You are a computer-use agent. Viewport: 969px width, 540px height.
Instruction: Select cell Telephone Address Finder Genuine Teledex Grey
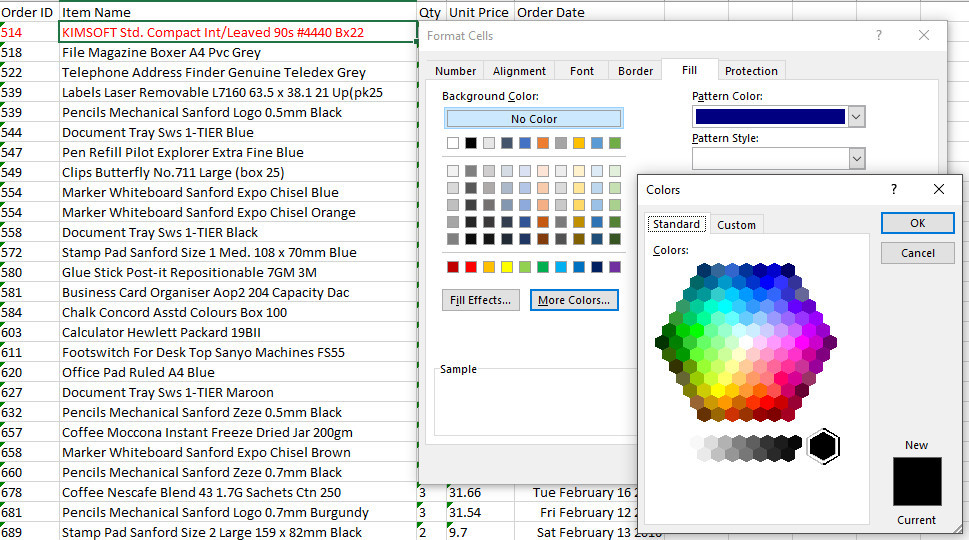coord(238,72)
